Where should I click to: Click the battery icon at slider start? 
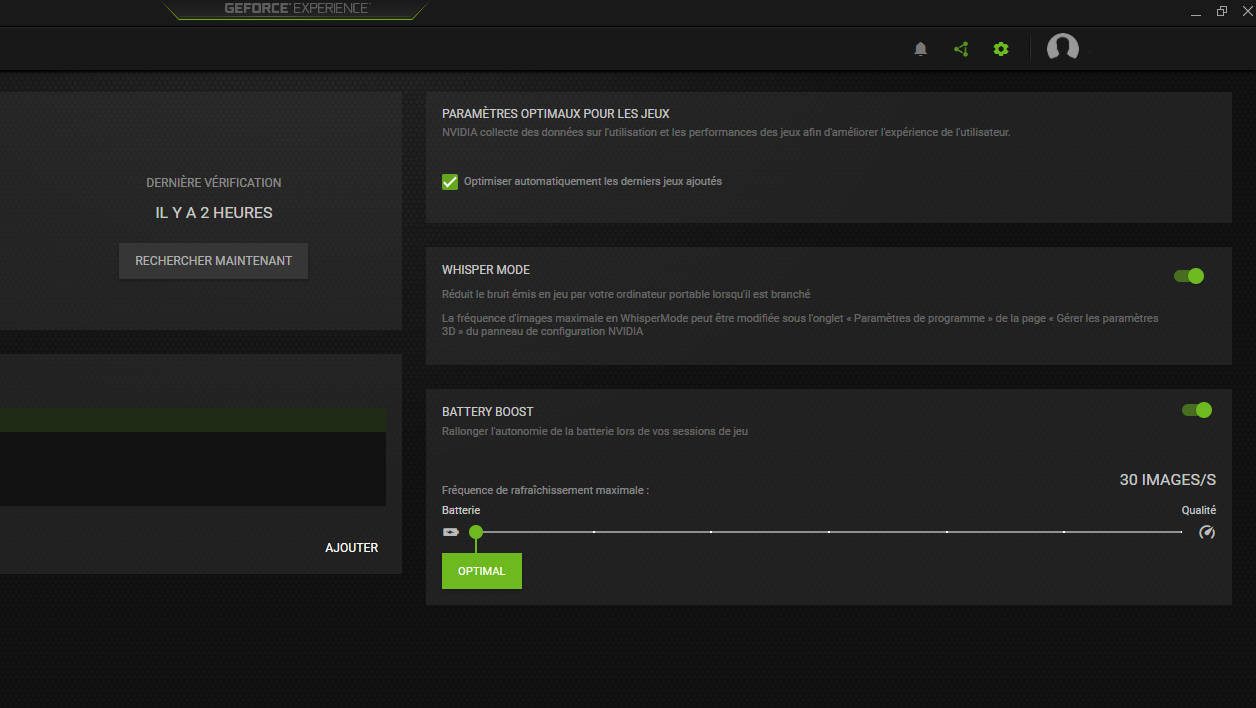pyautogui.click(x=451, y=532)
